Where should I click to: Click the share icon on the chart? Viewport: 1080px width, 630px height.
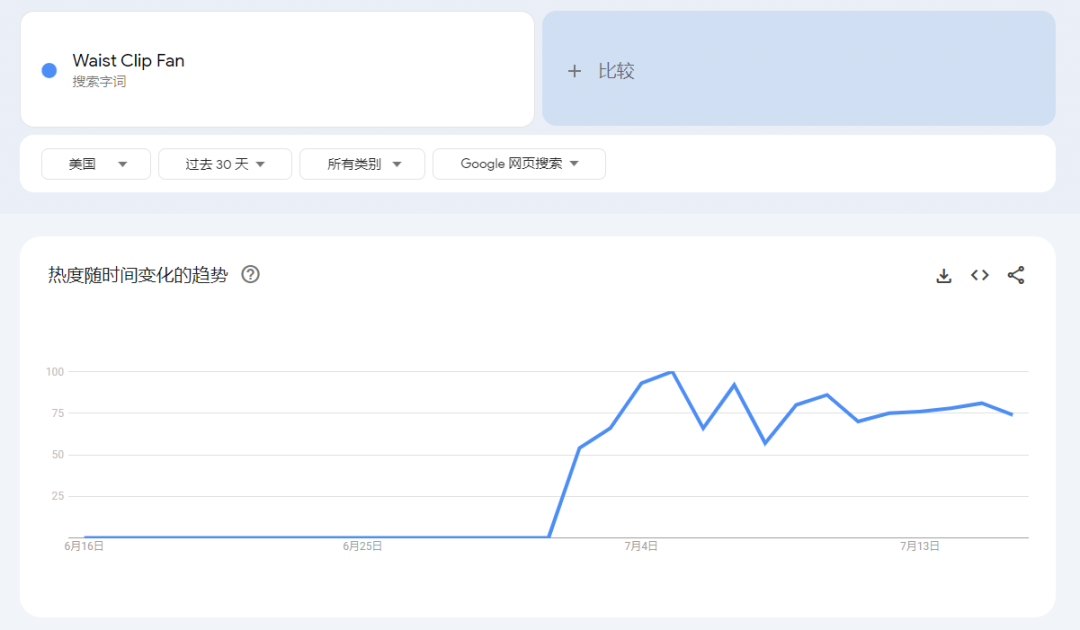[1016, 275]
